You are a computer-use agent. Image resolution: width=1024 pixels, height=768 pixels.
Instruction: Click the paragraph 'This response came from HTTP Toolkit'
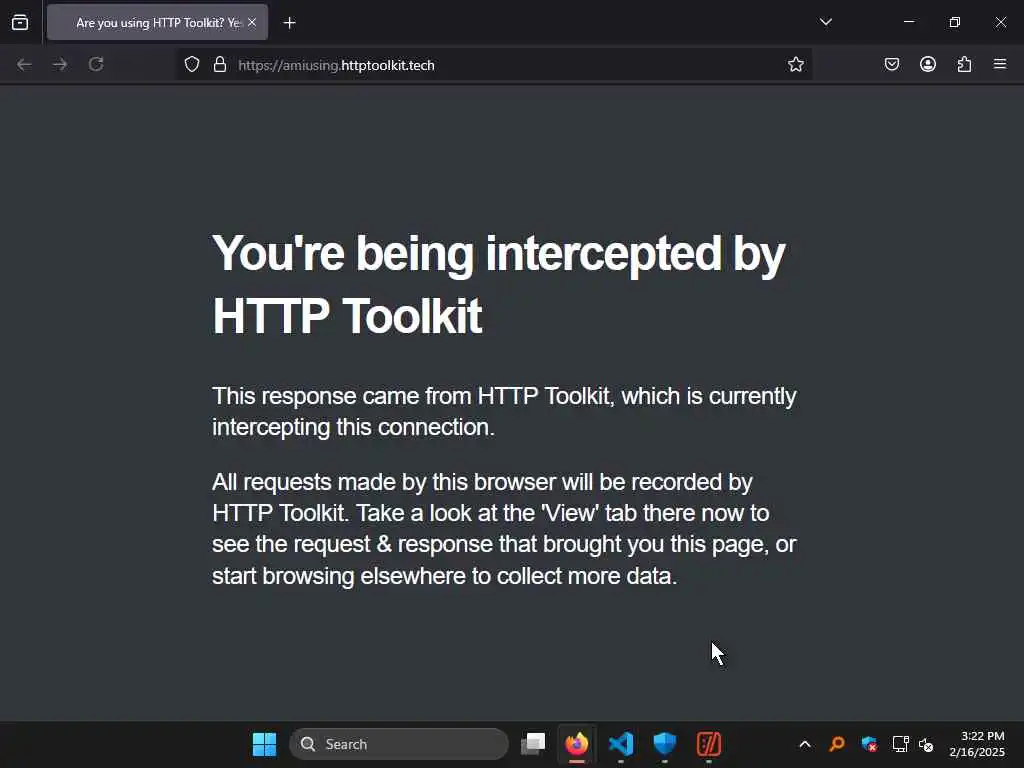point(504,411)
